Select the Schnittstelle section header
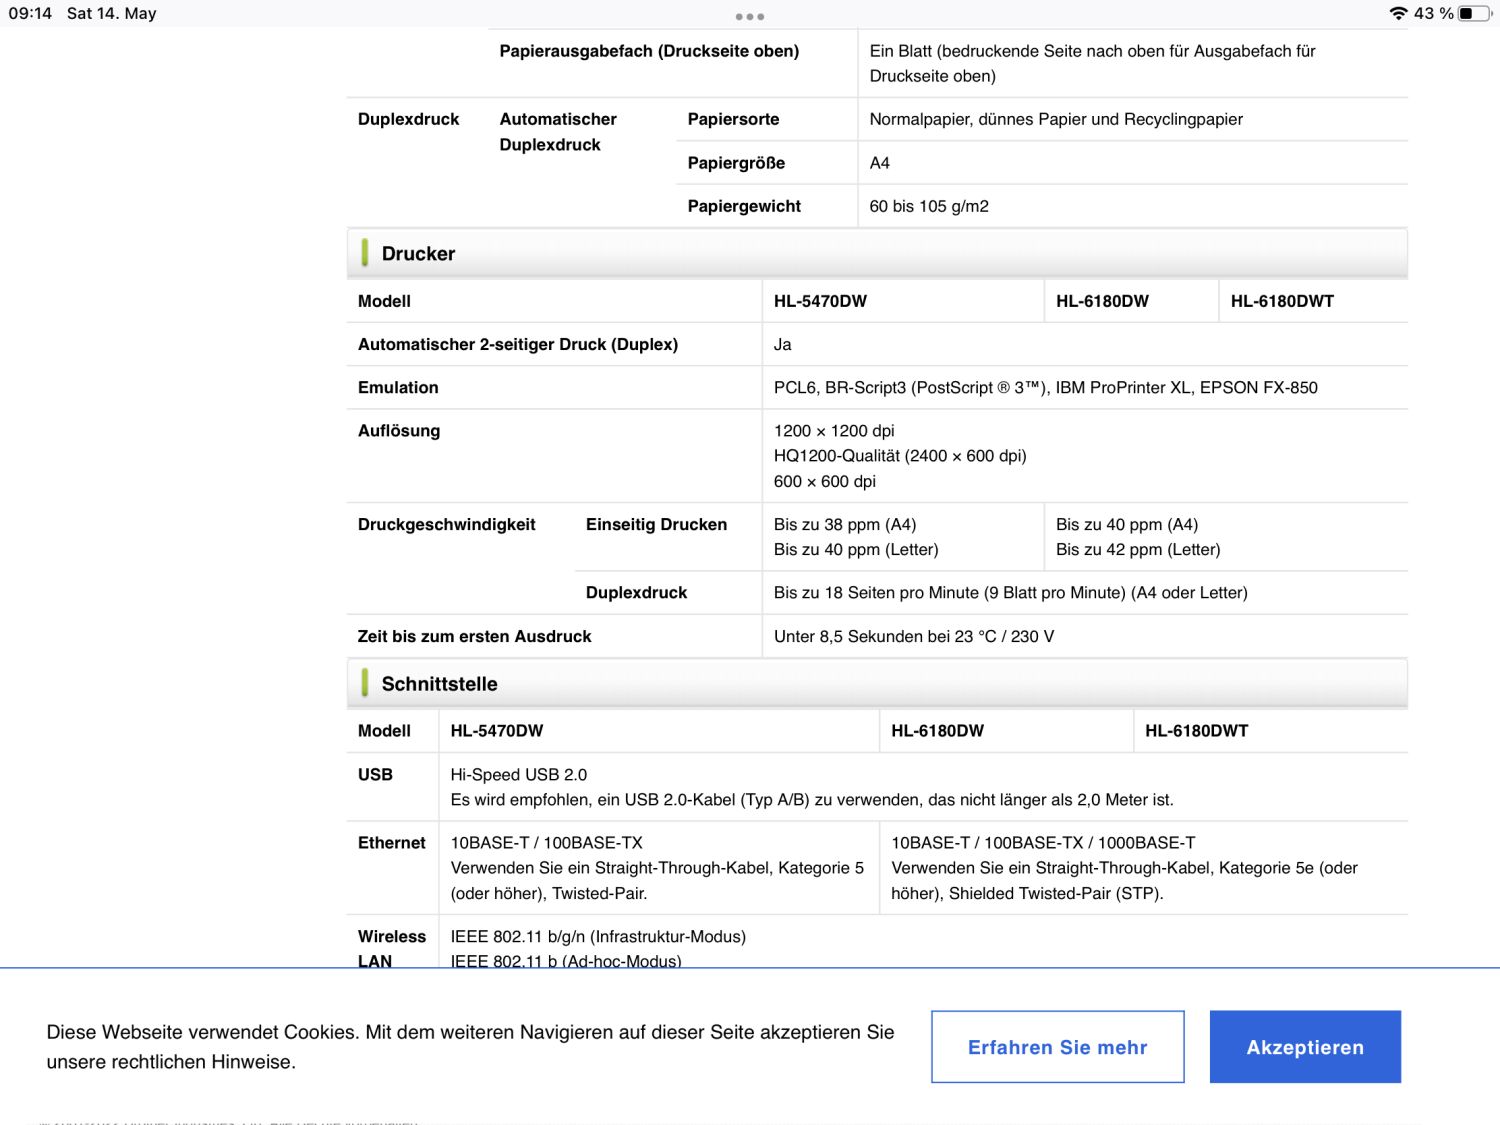1500x1125 pixels. click(439, 684)
